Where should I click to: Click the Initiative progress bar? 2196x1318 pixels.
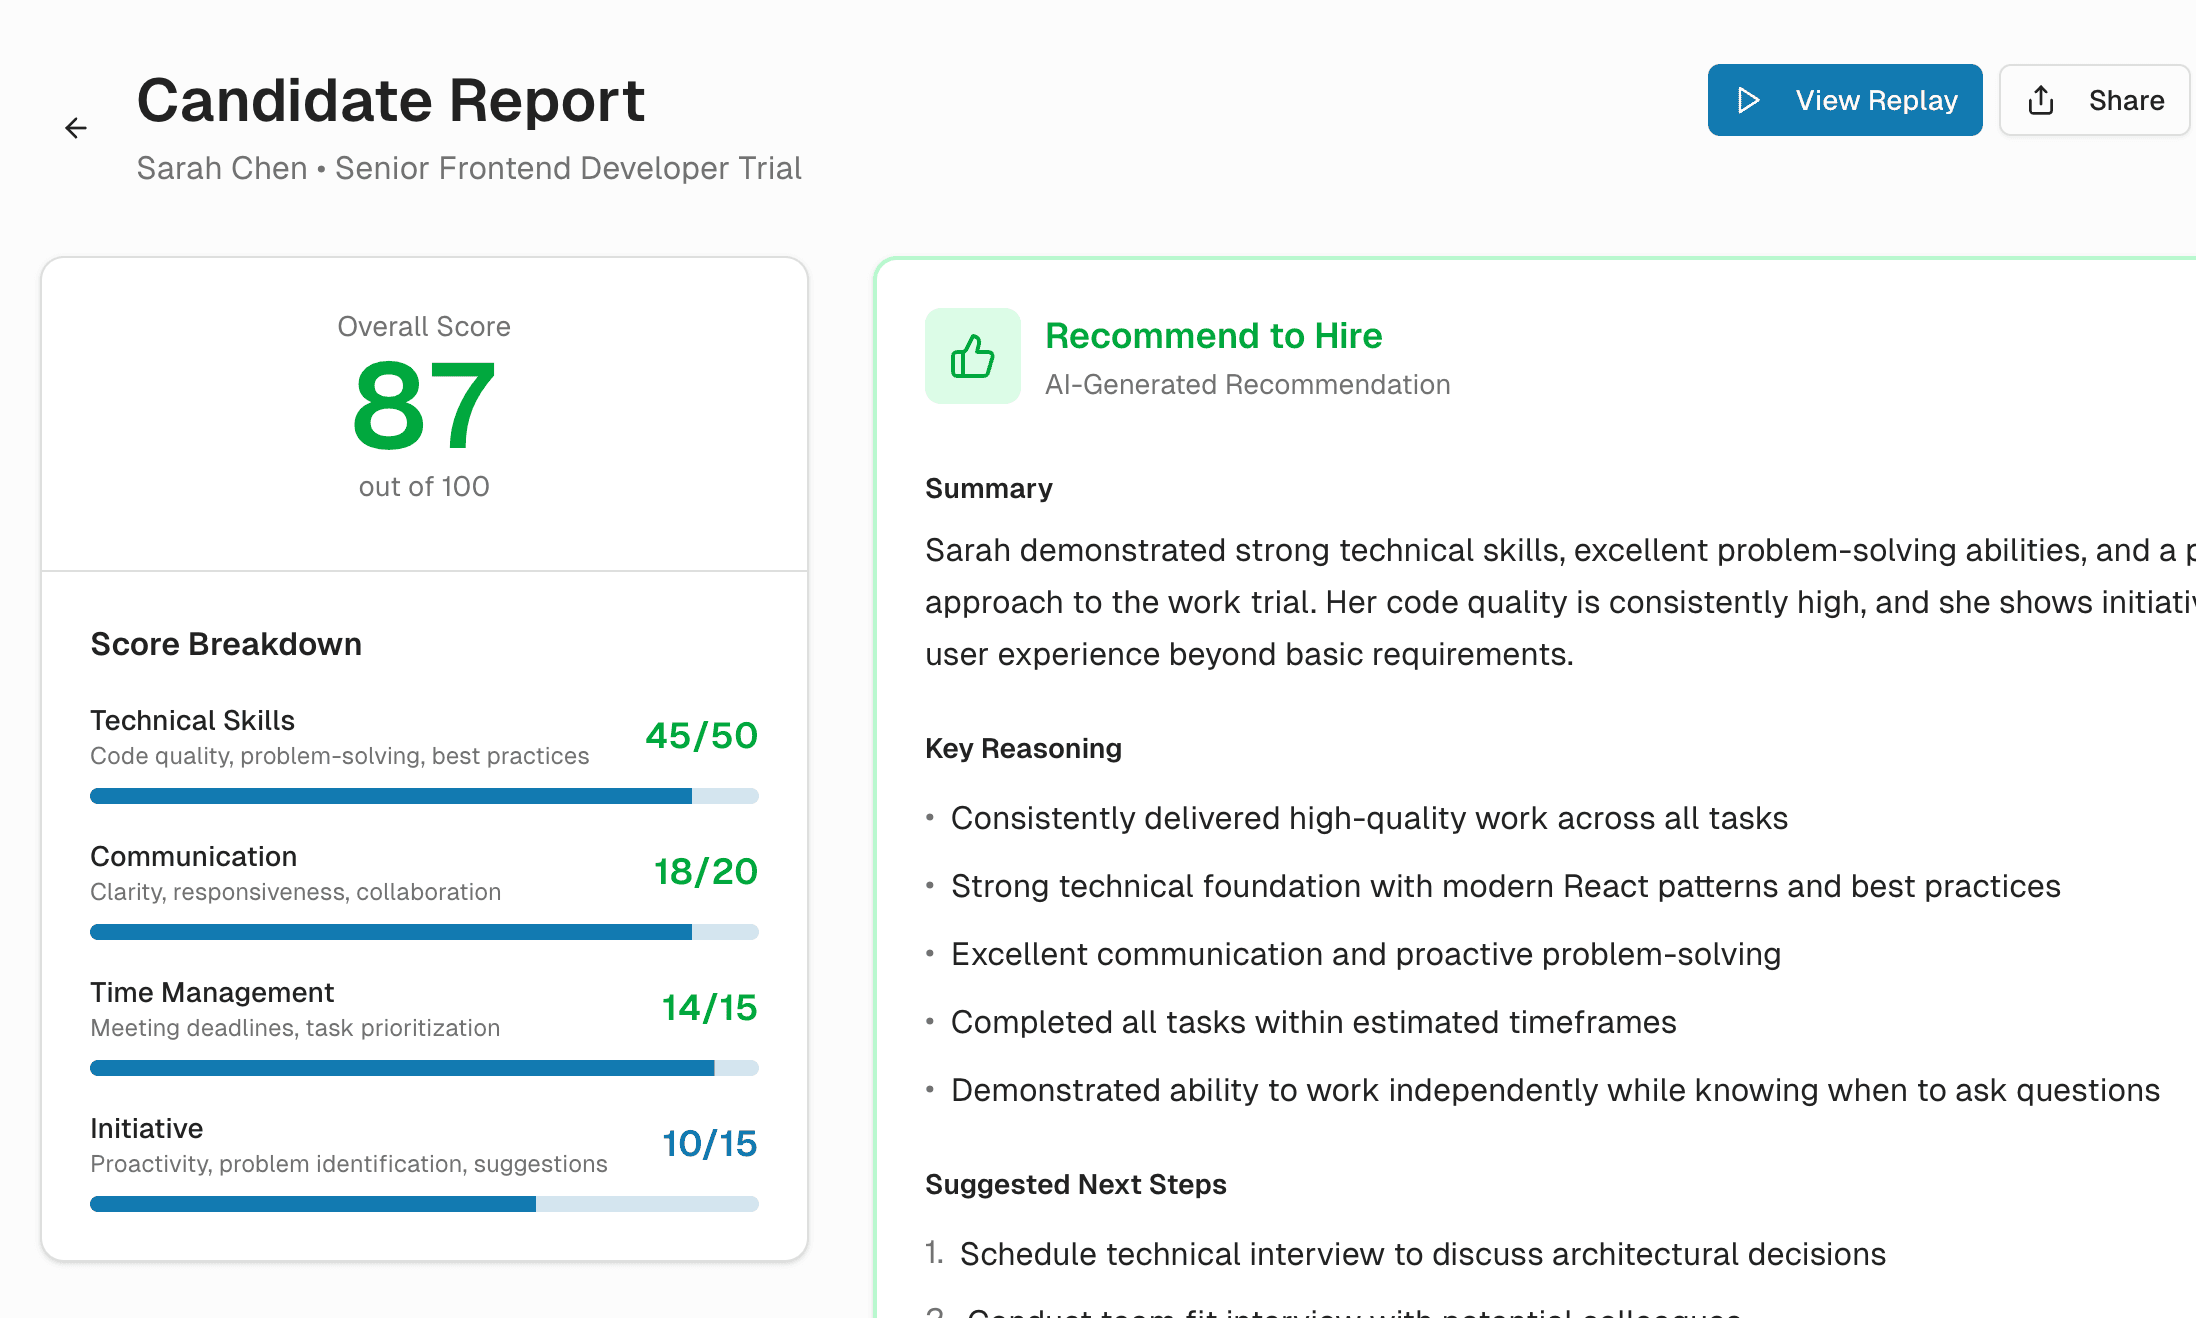[424, 1204]
